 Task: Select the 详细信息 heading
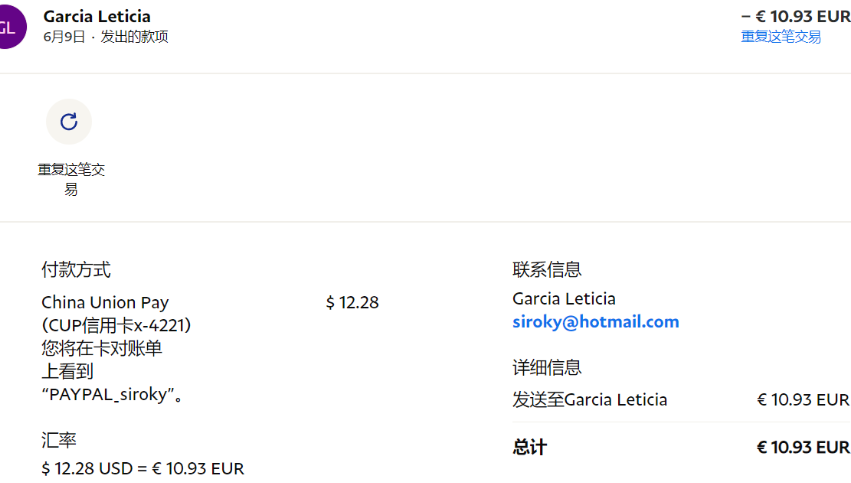(547, 368)
